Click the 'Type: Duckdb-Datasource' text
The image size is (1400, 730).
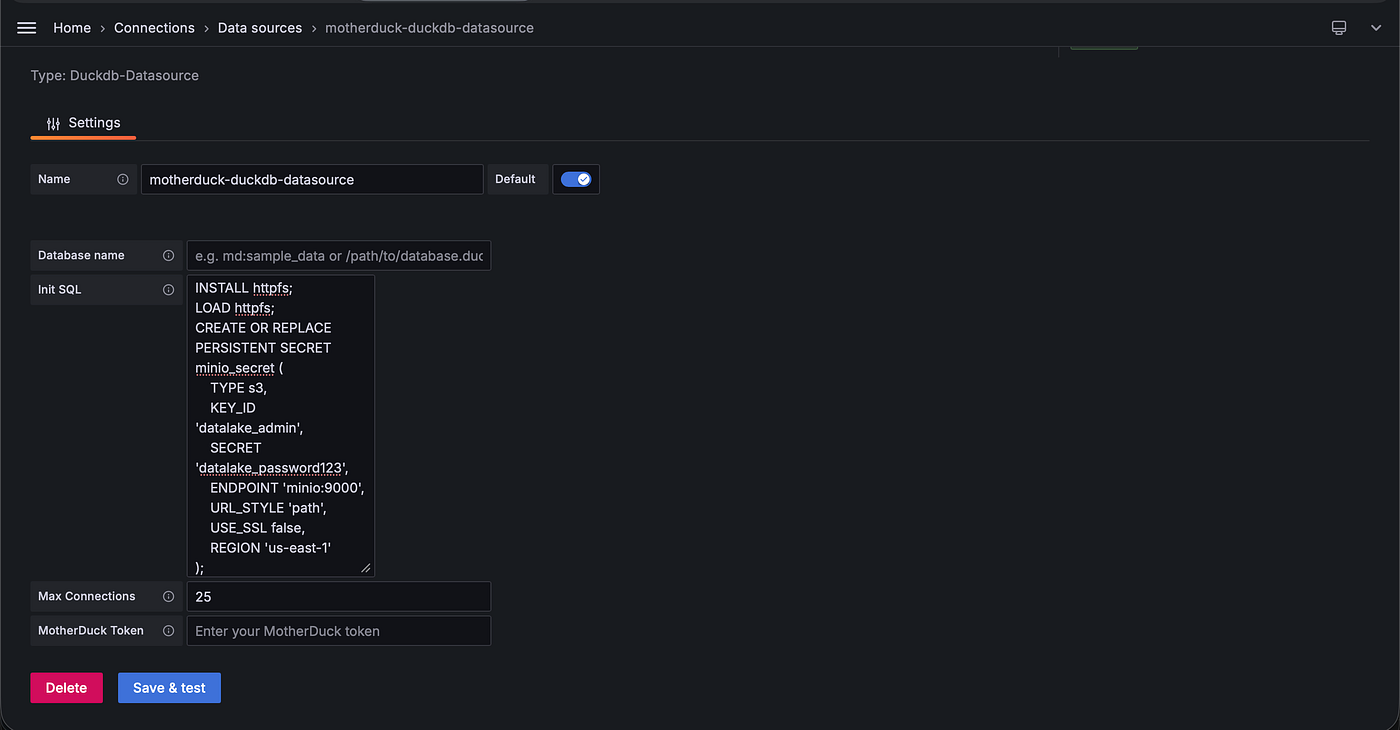tap(115, 75)
